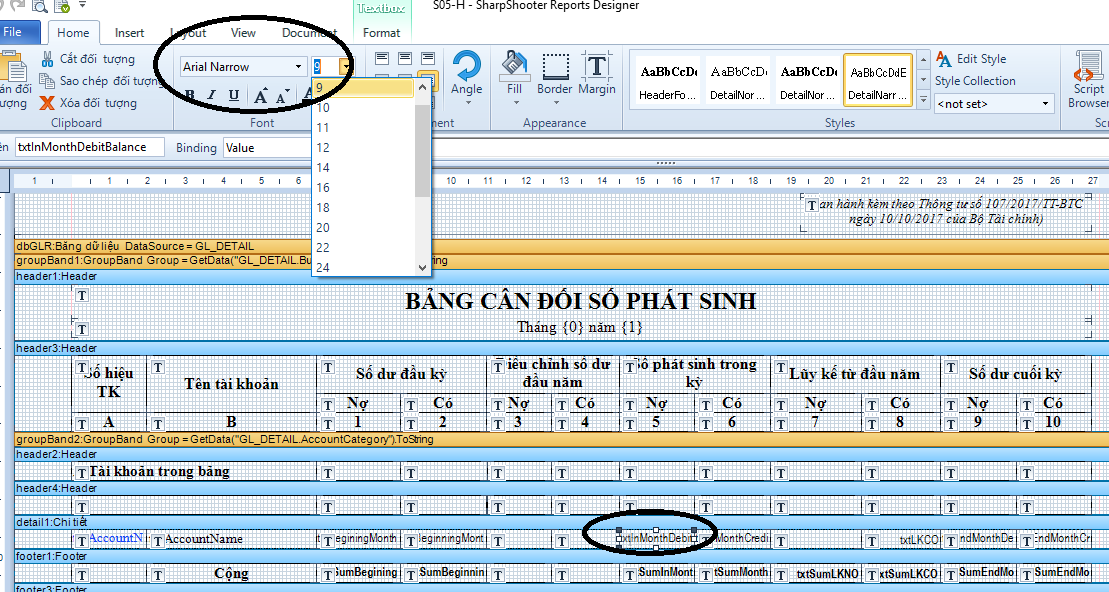The width and height of the screenshot is (1109, 592).
Task: Click the document check icon in quick access toolbar
Action: 62,6
